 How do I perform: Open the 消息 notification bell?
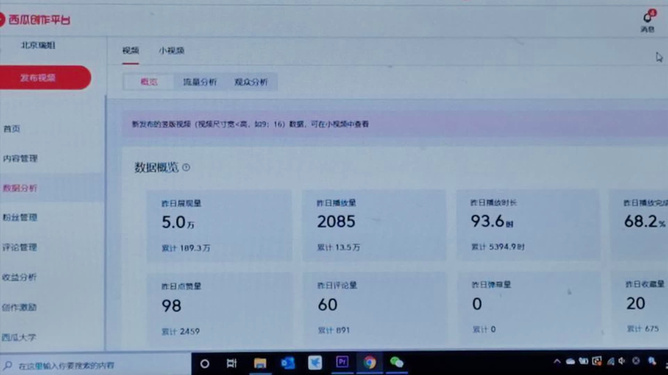[x=648, y=21]
